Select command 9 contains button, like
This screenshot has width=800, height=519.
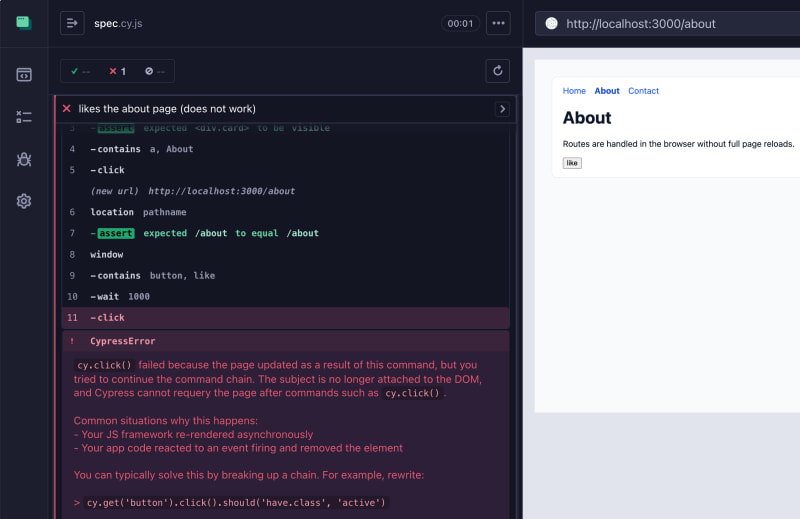(286, 275)
